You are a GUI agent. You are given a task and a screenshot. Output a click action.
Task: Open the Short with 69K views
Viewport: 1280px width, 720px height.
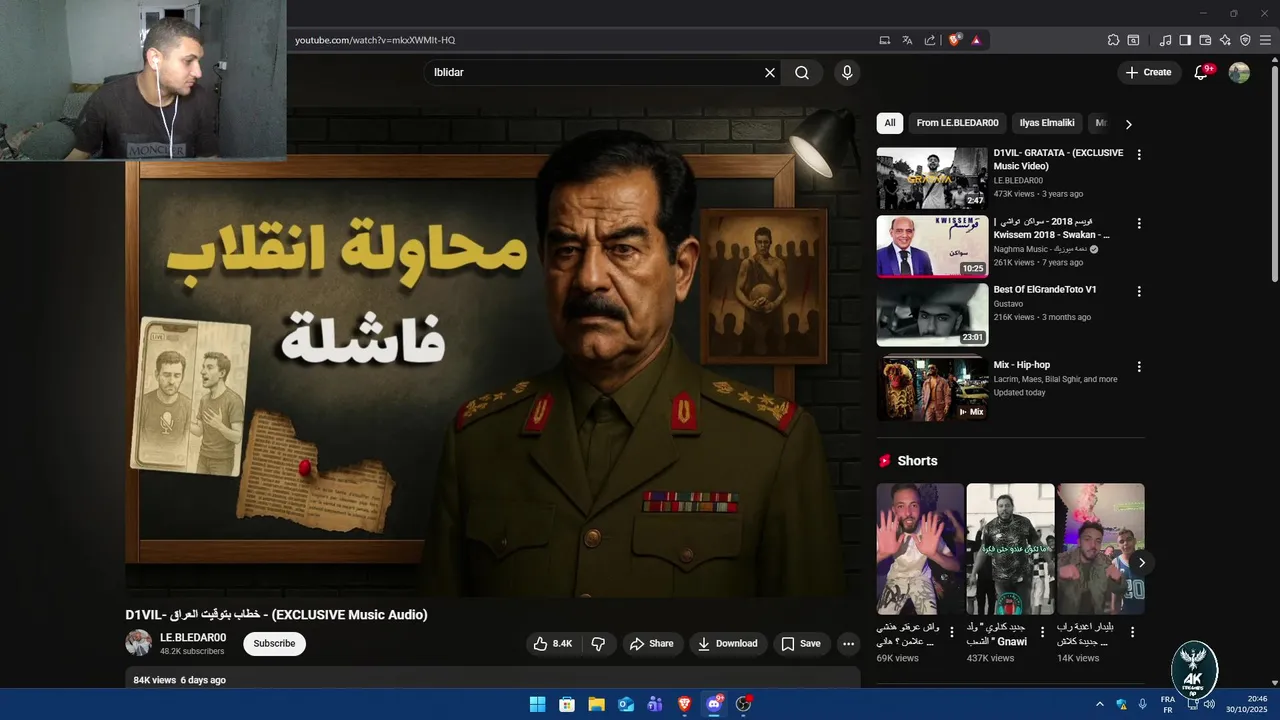point(920,549)
